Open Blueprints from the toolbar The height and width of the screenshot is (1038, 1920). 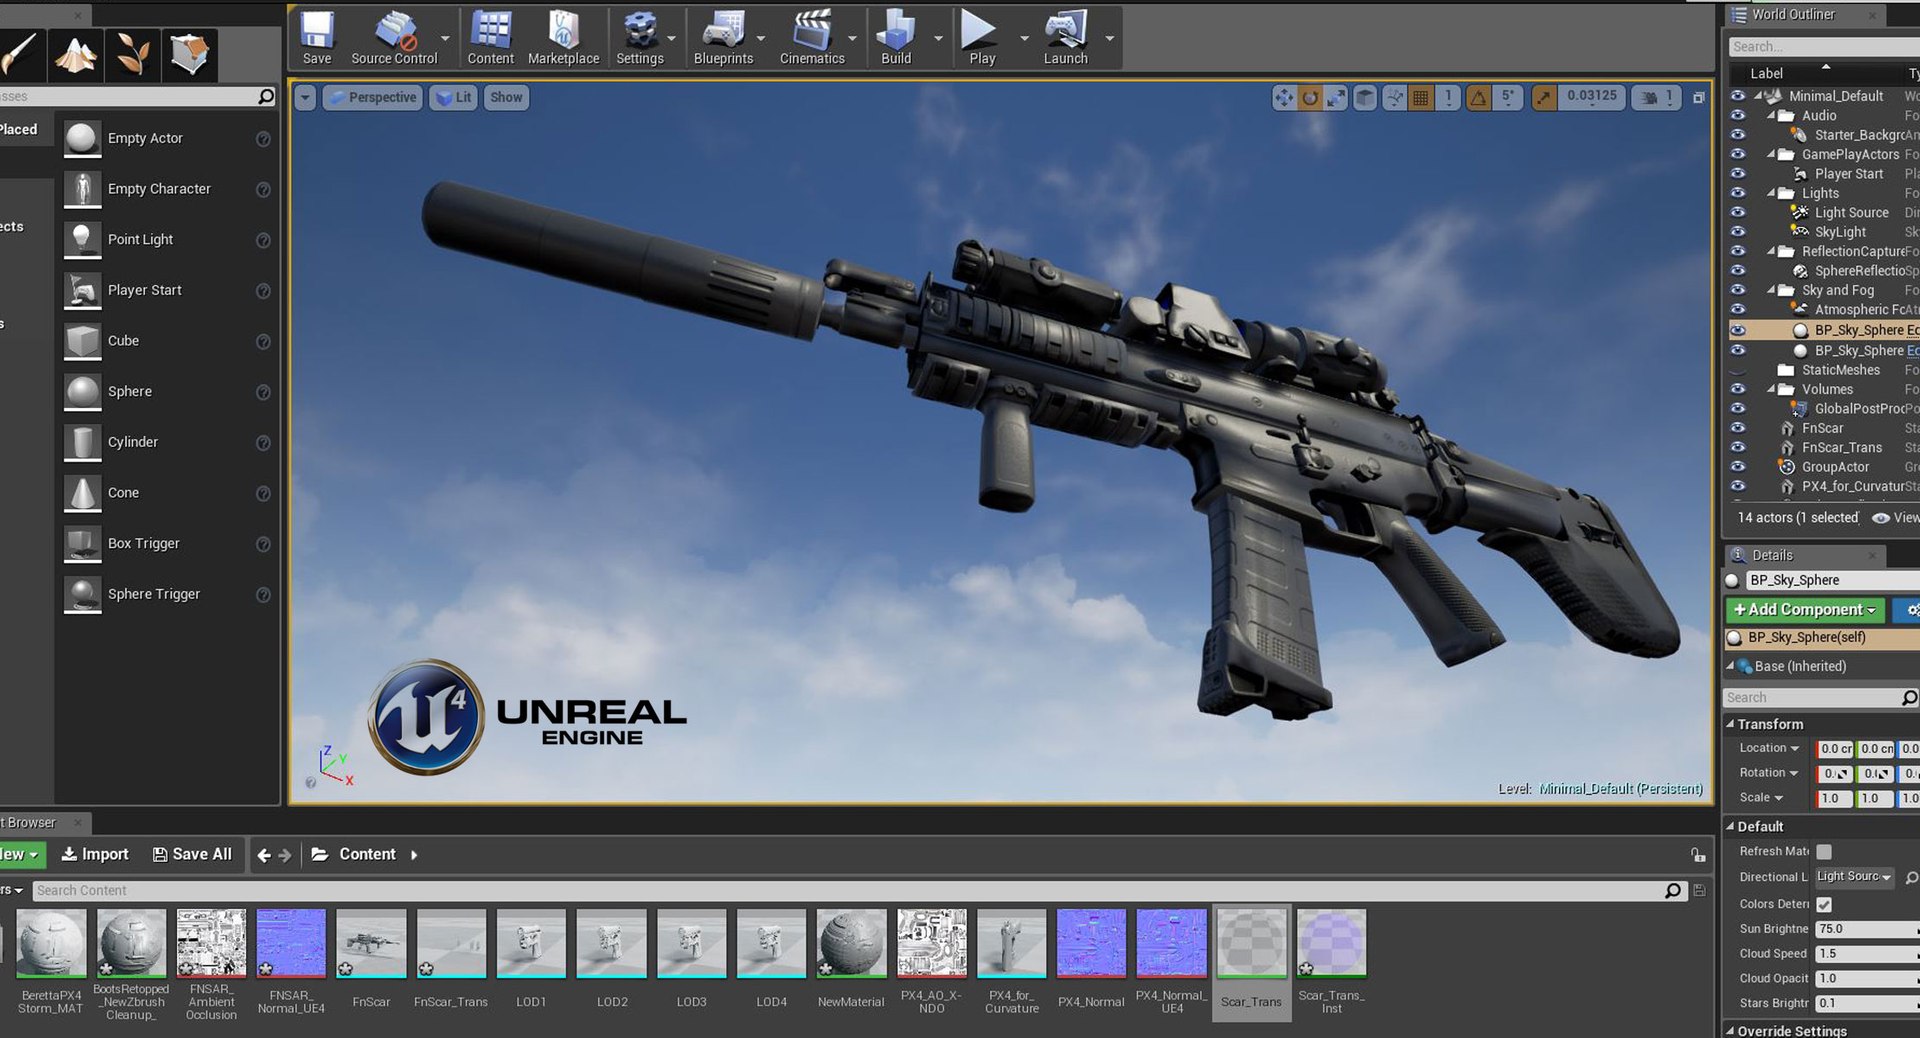pyautogui.click(x=723, y=38)
